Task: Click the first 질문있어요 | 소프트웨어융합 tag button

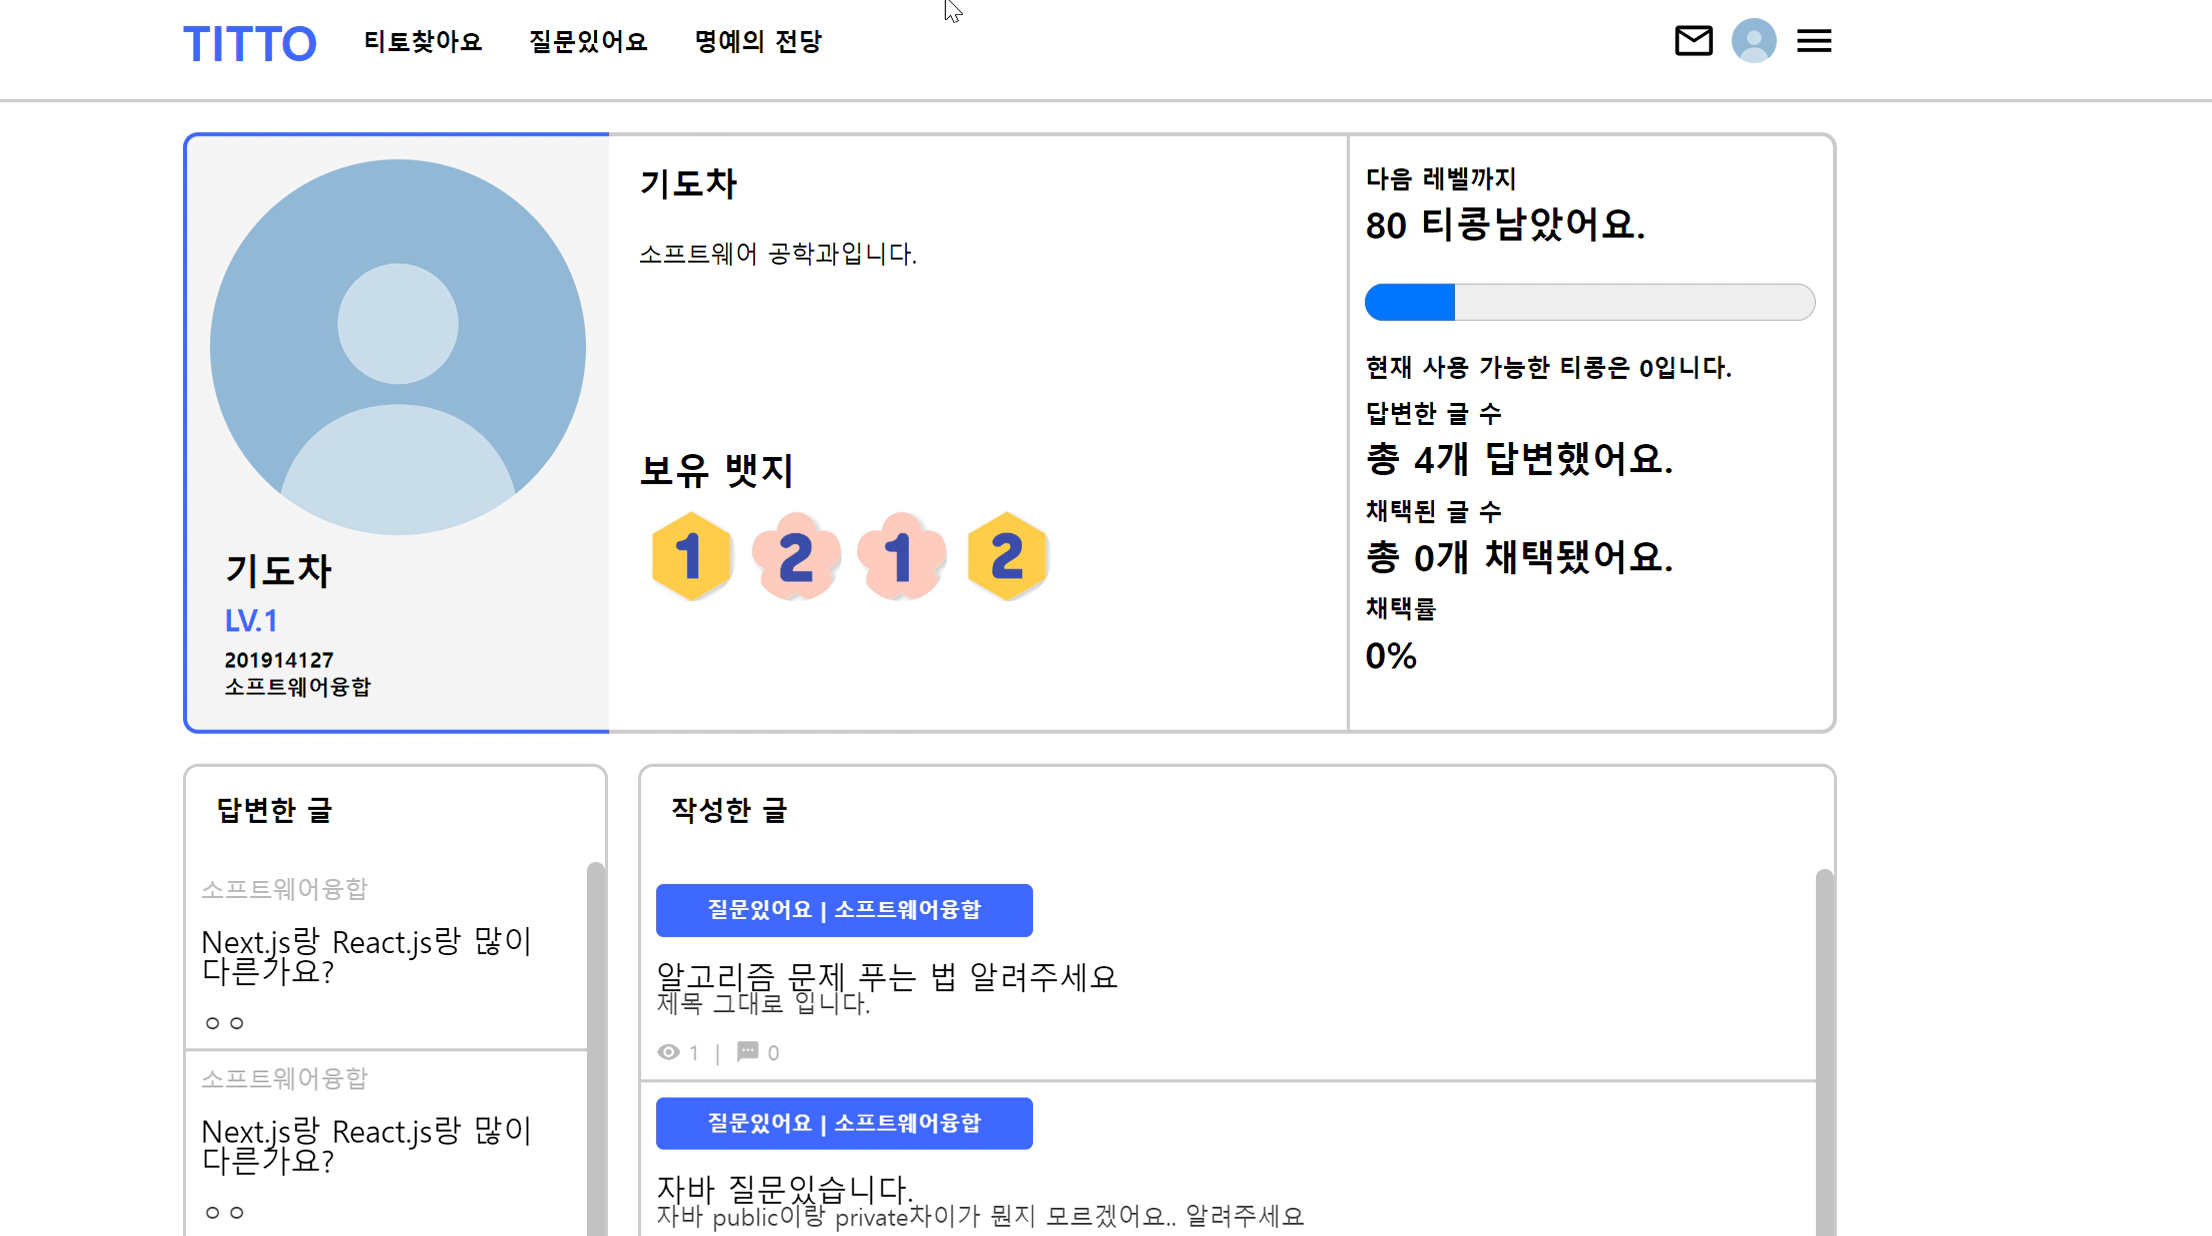Action: [844, 910]
